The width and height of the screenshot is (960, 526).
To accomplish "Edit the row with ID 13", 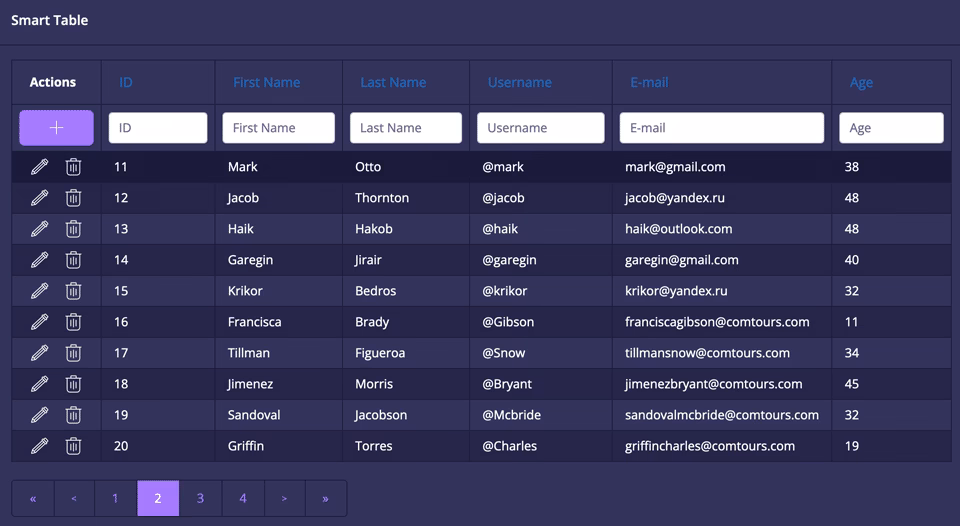I will click(x=39, y=229).
